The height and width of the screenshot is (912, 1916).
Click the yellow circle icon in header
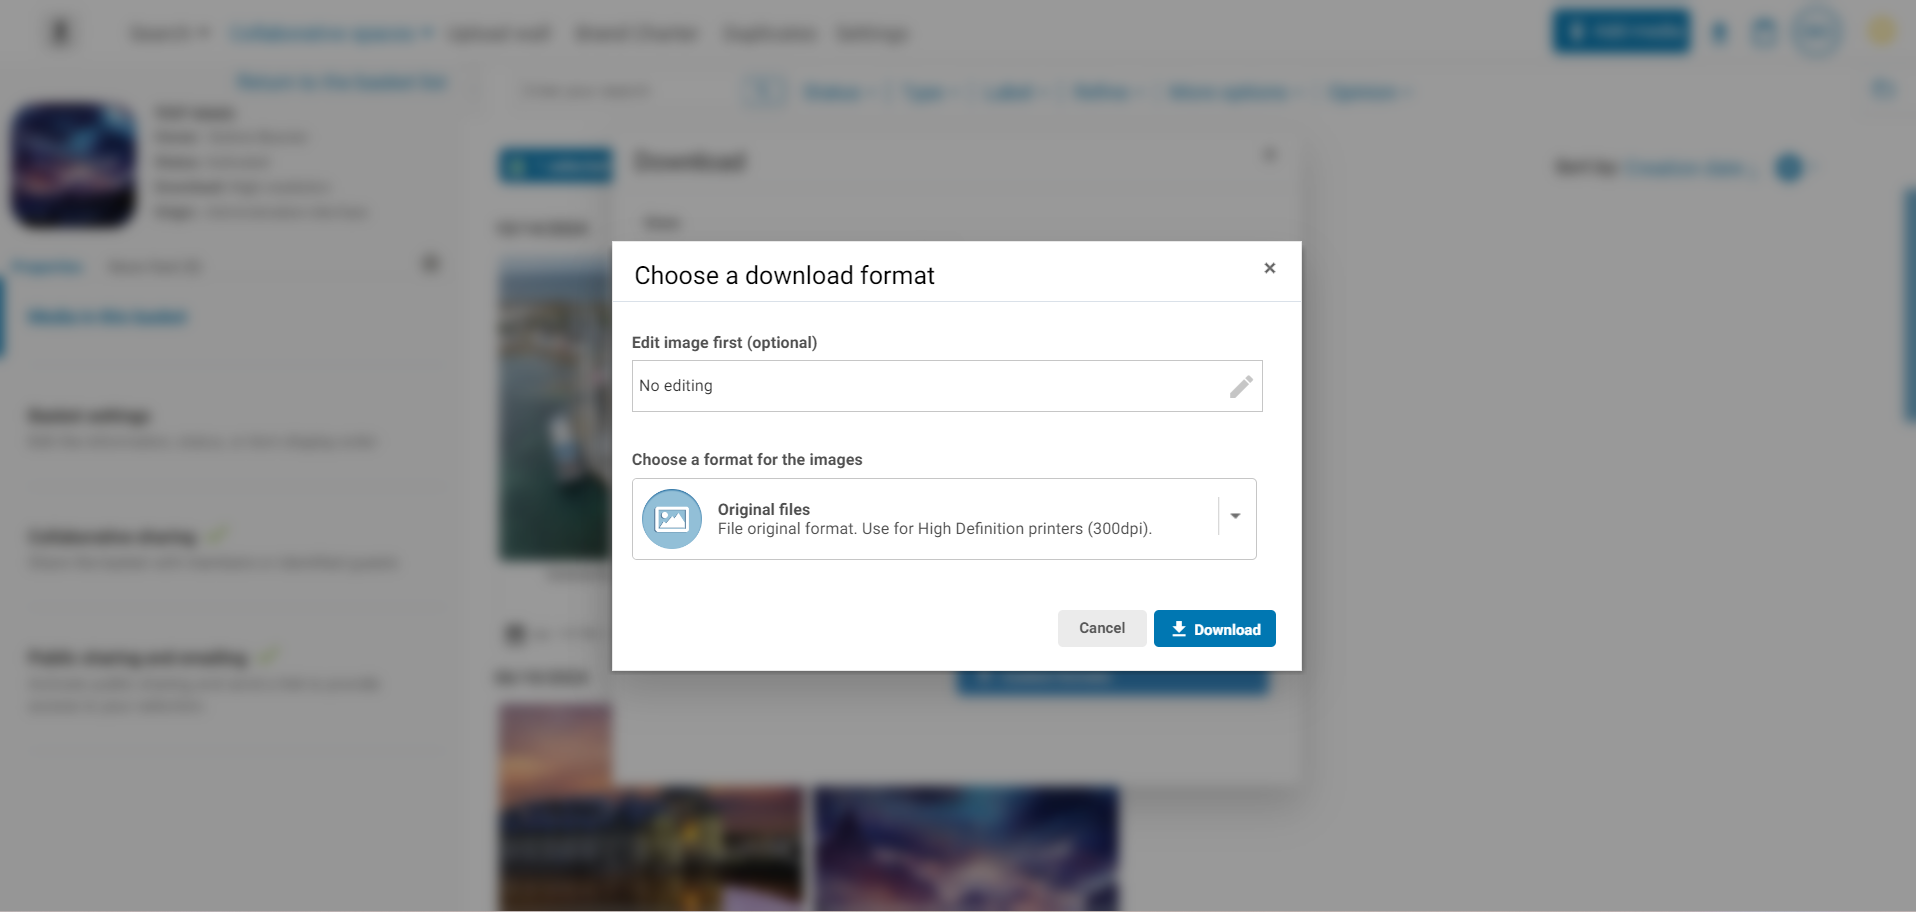click(x=1882, y=32)
